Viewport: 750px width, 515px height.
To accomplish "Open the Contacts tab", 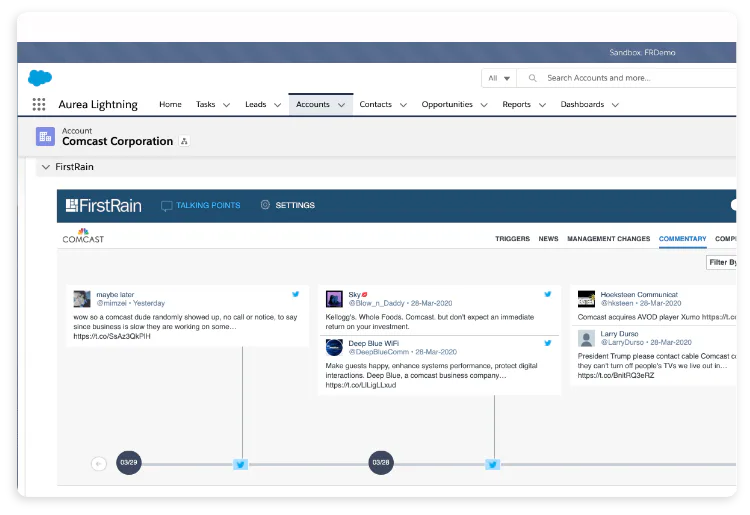I will (375, 104).
